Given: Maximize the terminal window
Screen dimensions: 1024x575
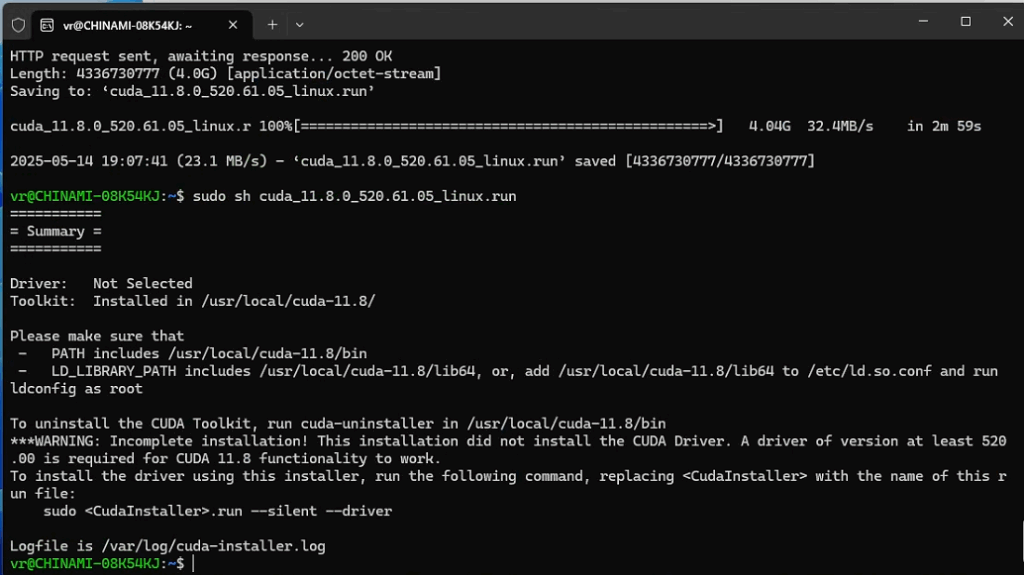Looking at the screenshot, I should point(966,22).
